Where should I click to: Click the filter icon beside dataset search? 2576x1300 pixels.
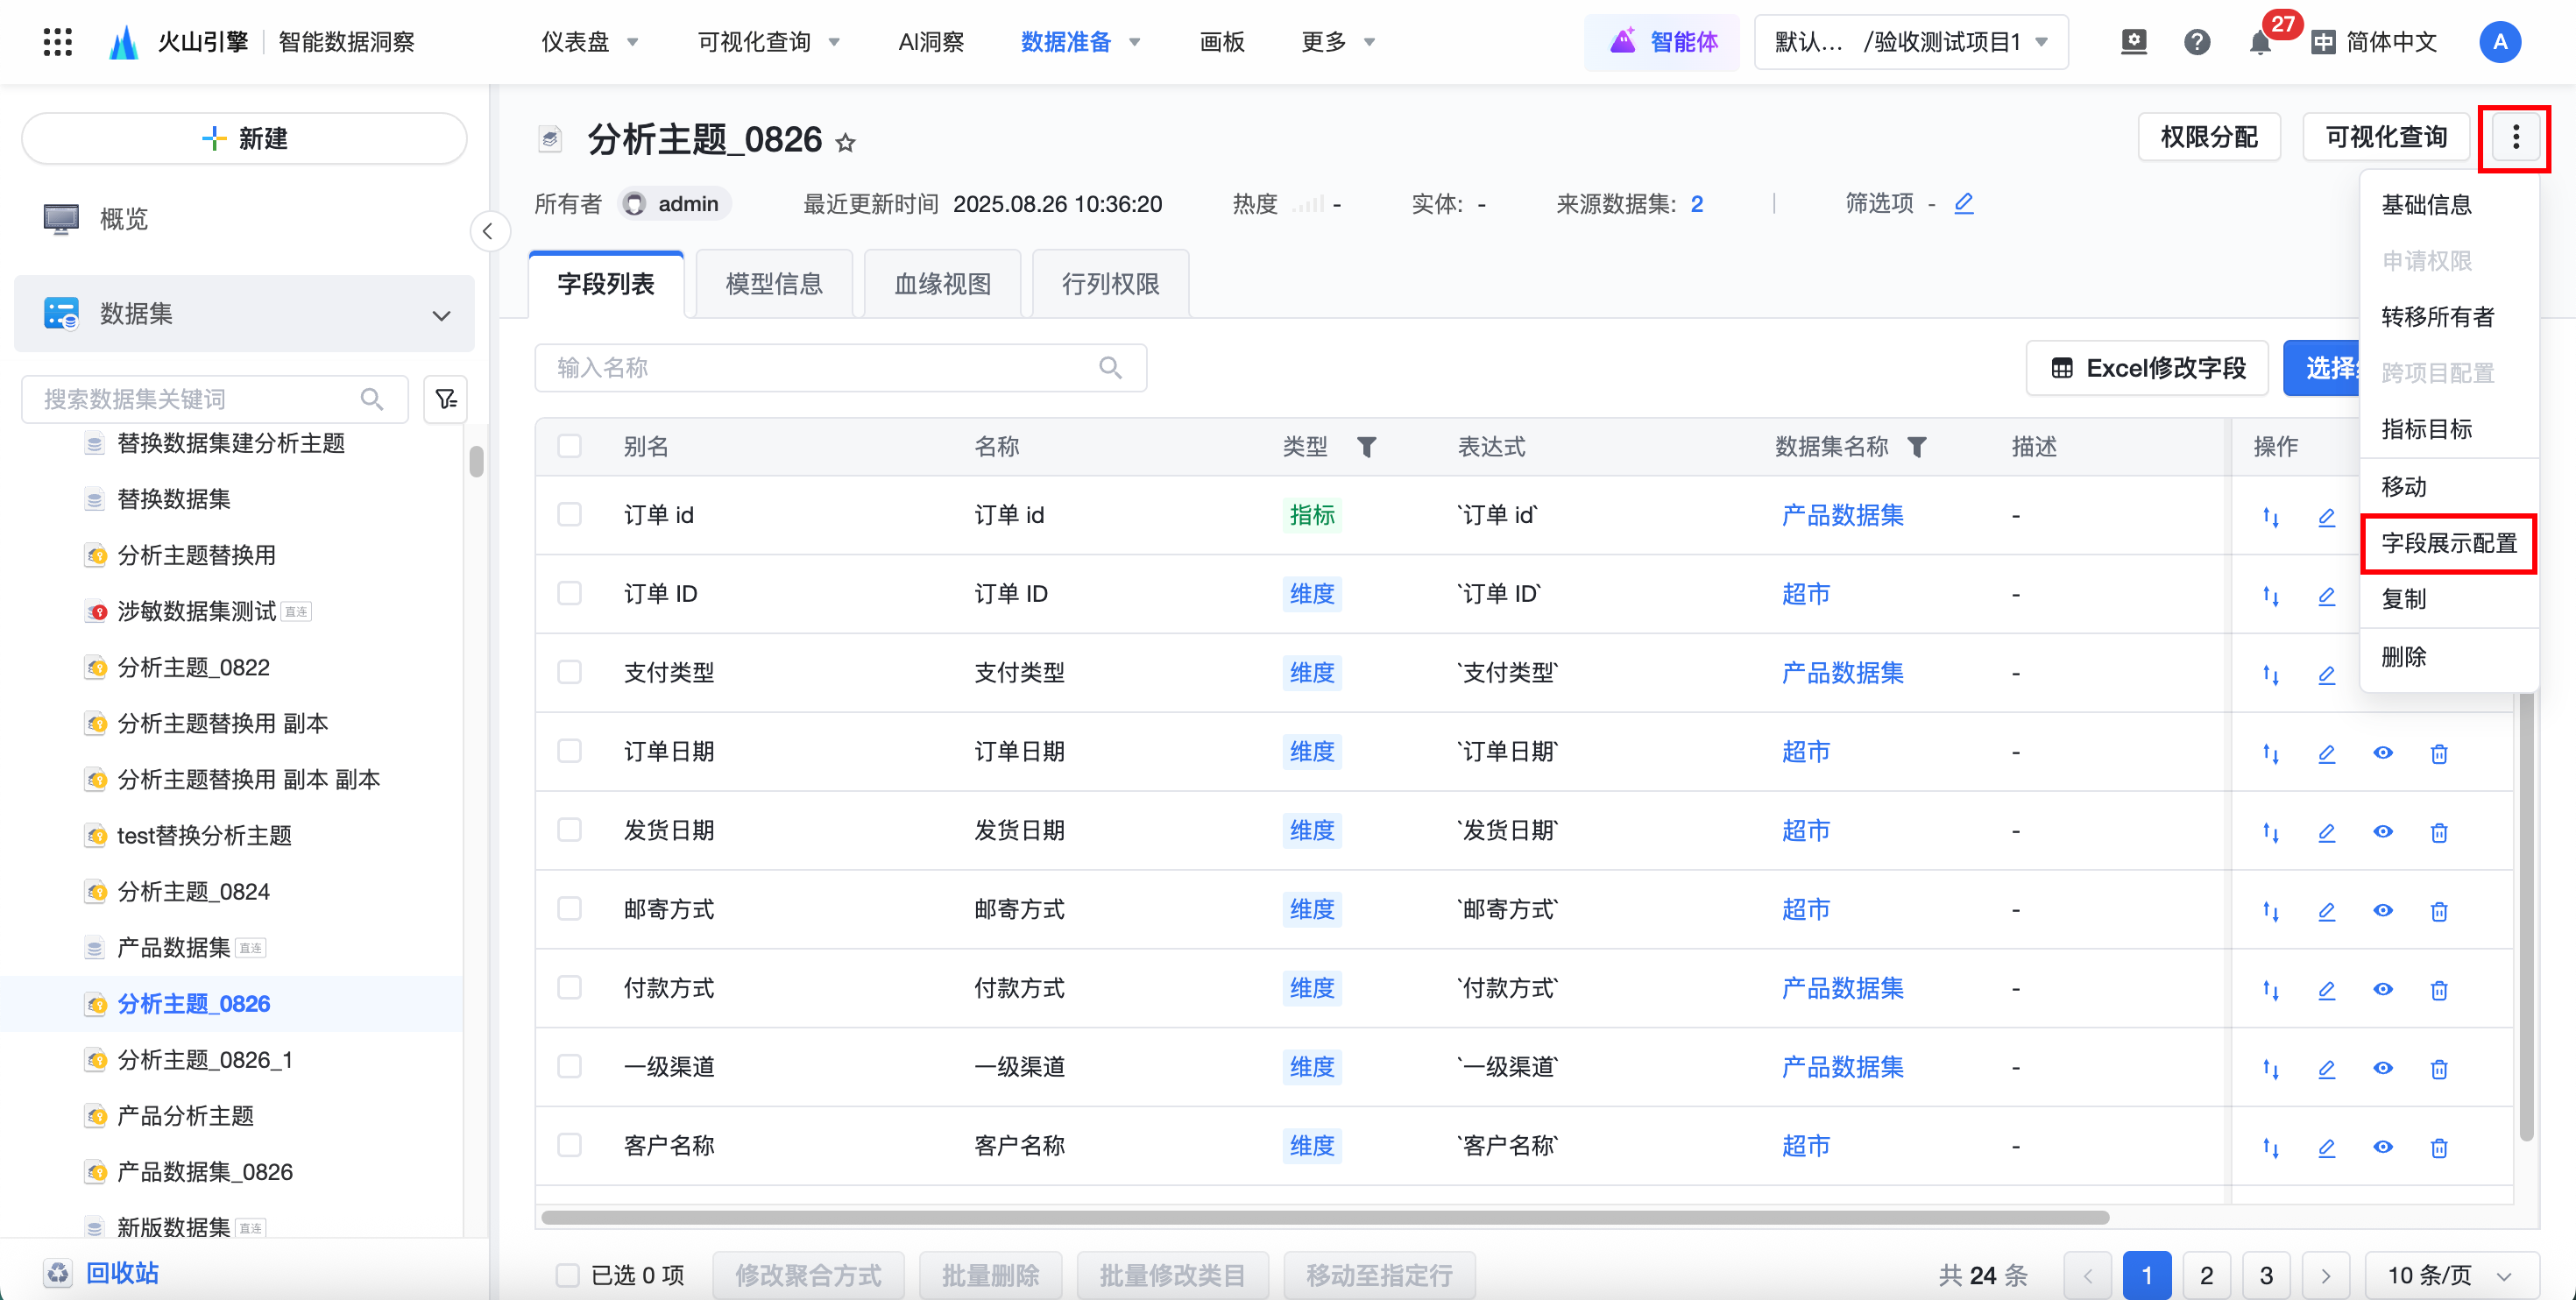click(x=446, y=399)
